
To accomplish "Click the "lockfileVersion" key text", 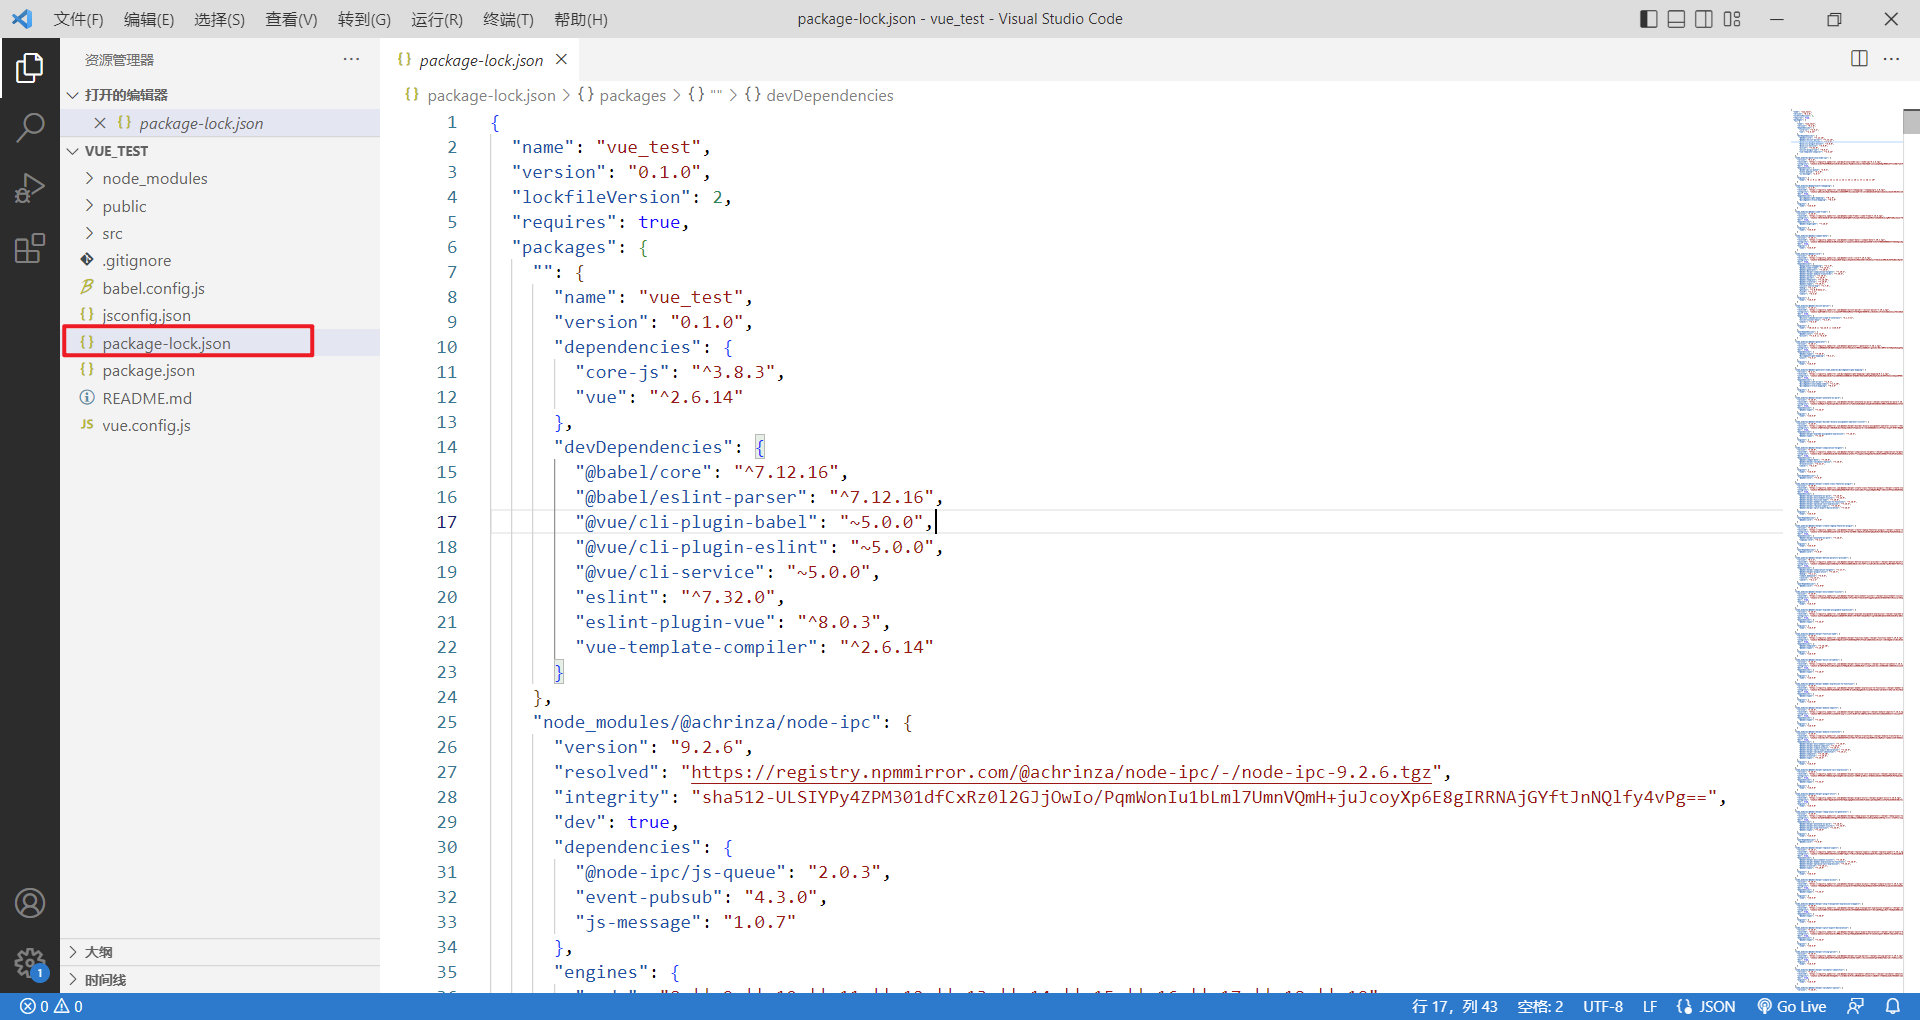I will [x=601, y=197].
